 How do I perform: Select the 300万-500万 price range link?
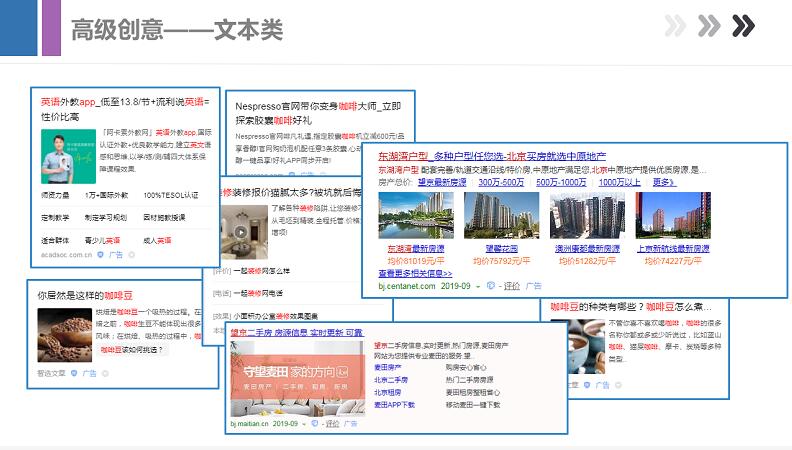[500, 182]
